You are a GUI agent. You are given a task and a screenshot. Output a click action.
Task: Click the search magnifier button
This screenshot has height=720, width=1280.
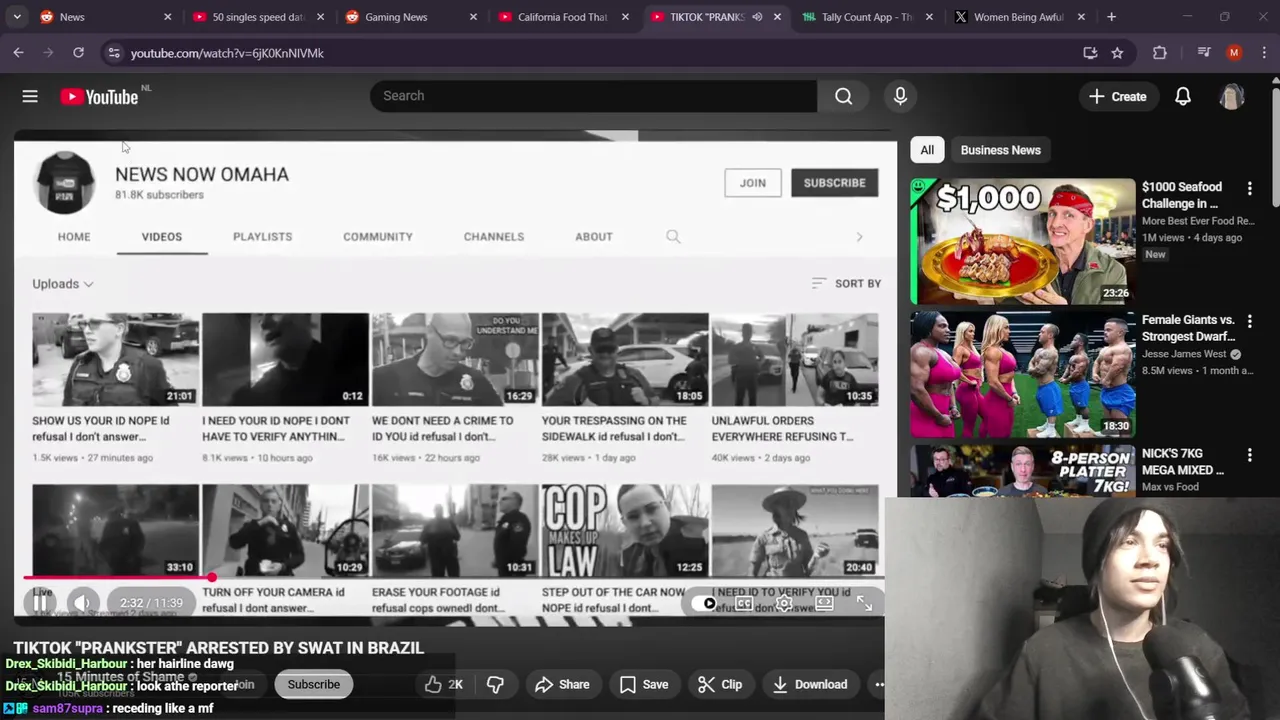[844, 96]
